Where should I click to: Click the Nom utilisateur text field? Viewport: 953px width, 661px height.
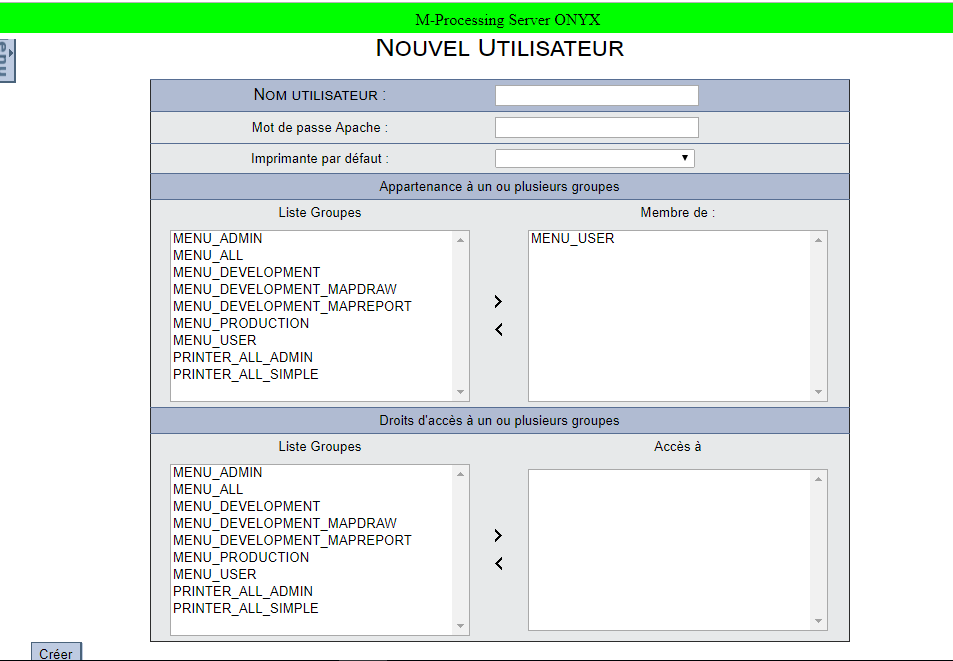pos(596,95)
